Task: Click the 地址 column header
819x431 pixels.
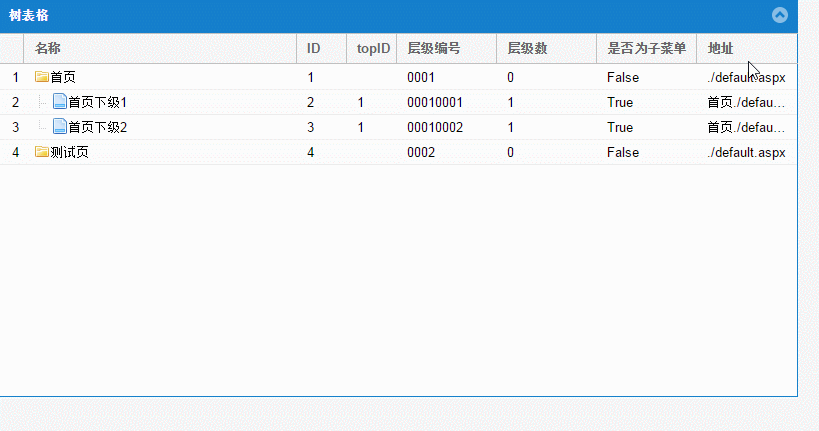Action: click(x=747, y=49)
